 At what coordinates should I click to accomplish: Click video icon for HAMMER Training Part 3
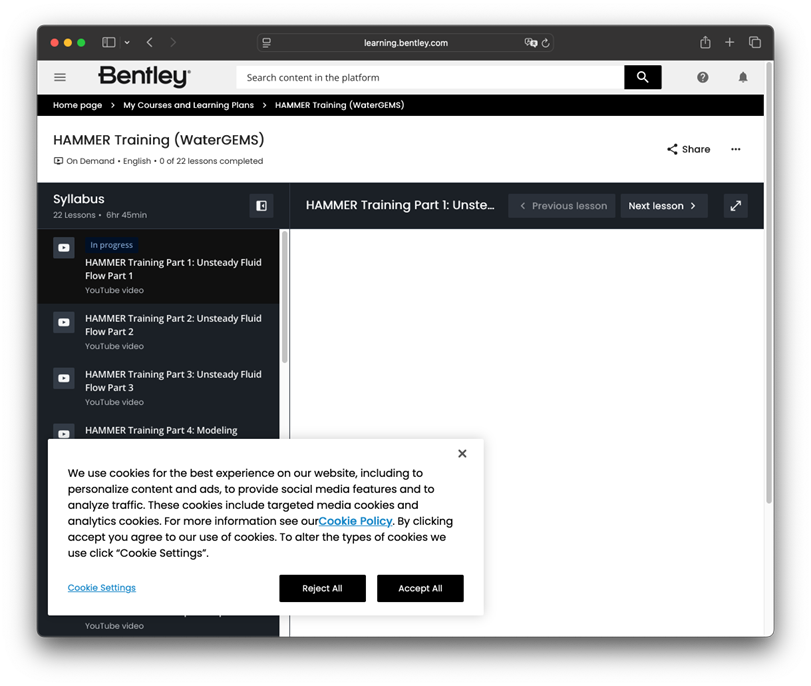tap(64, 378)
